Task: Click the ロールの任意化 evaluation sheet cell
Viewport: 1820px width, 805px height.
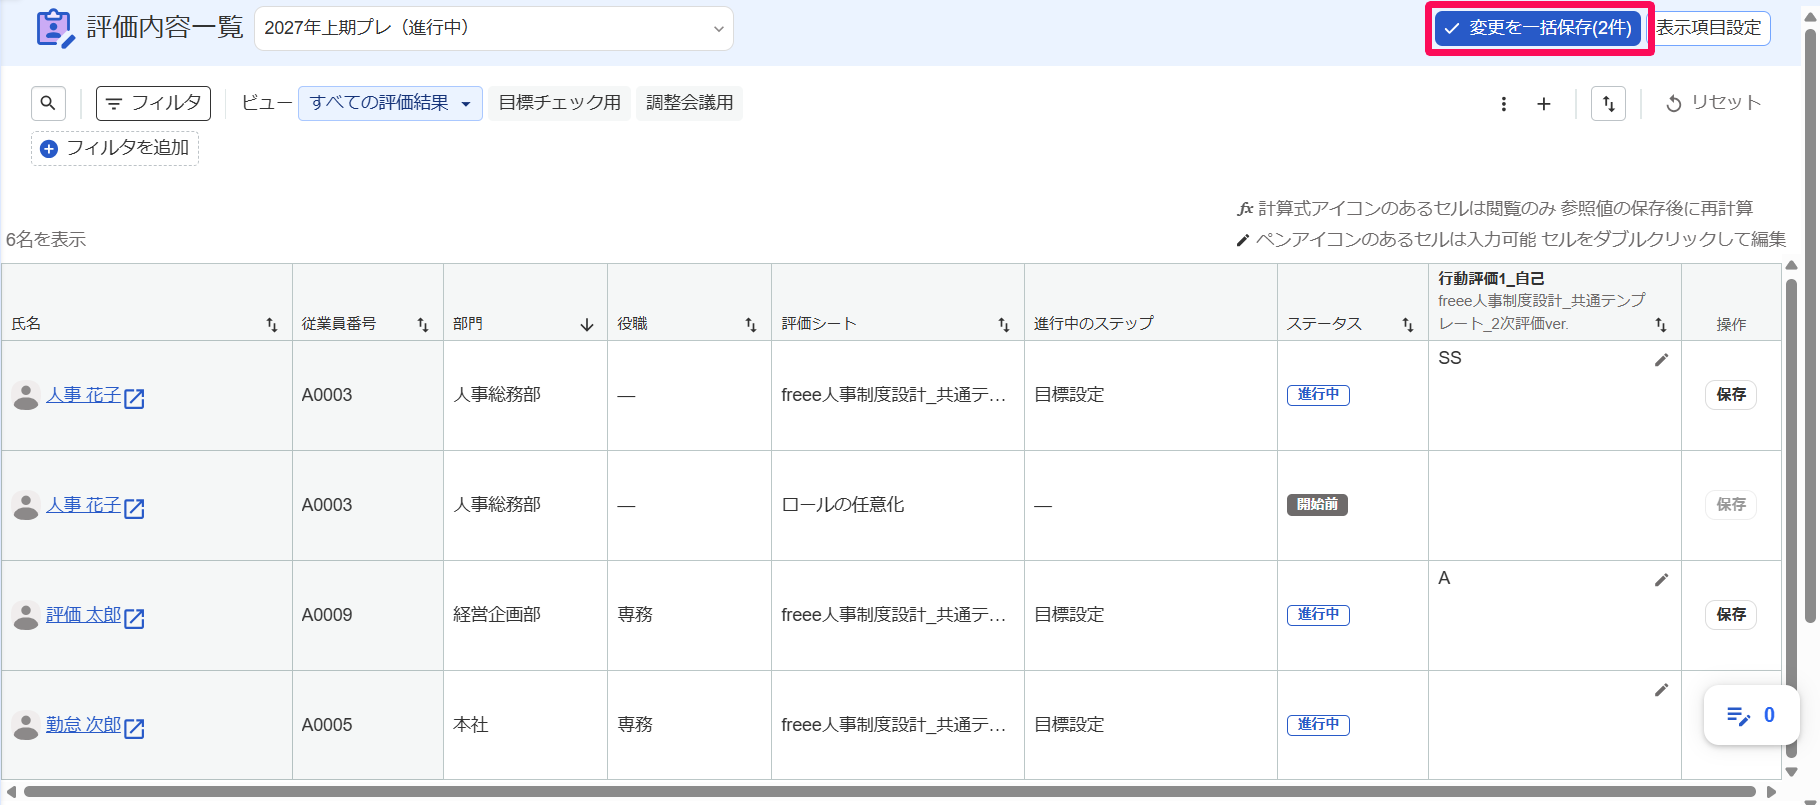Action: tap(898, 505)
